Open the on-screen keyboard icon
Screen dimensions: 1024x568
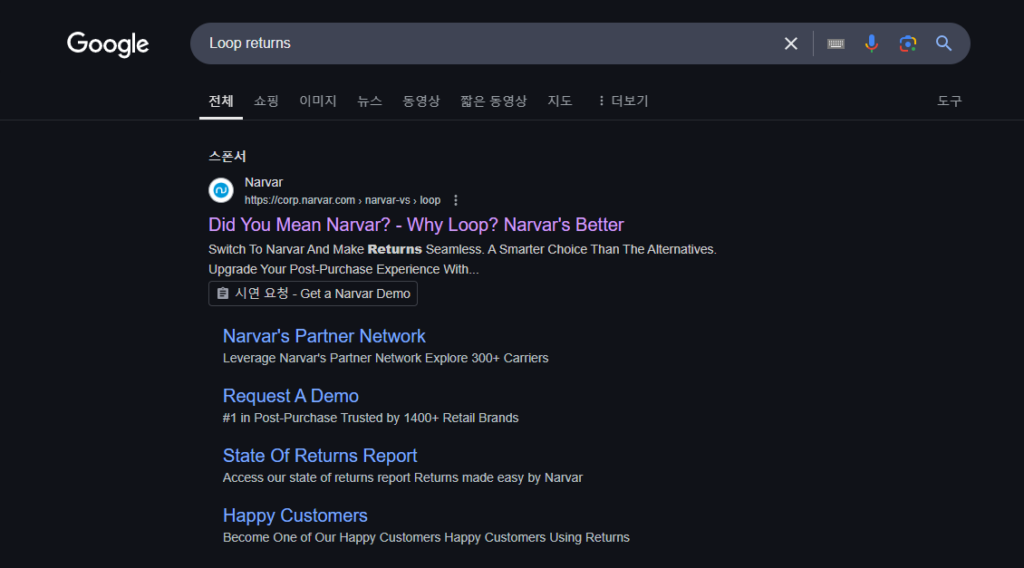[835, 44]
